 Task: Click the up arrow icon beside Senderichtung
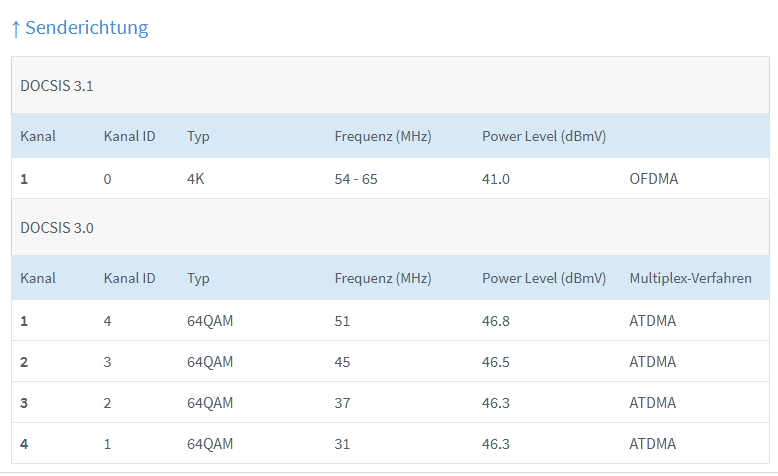(15, 29)
